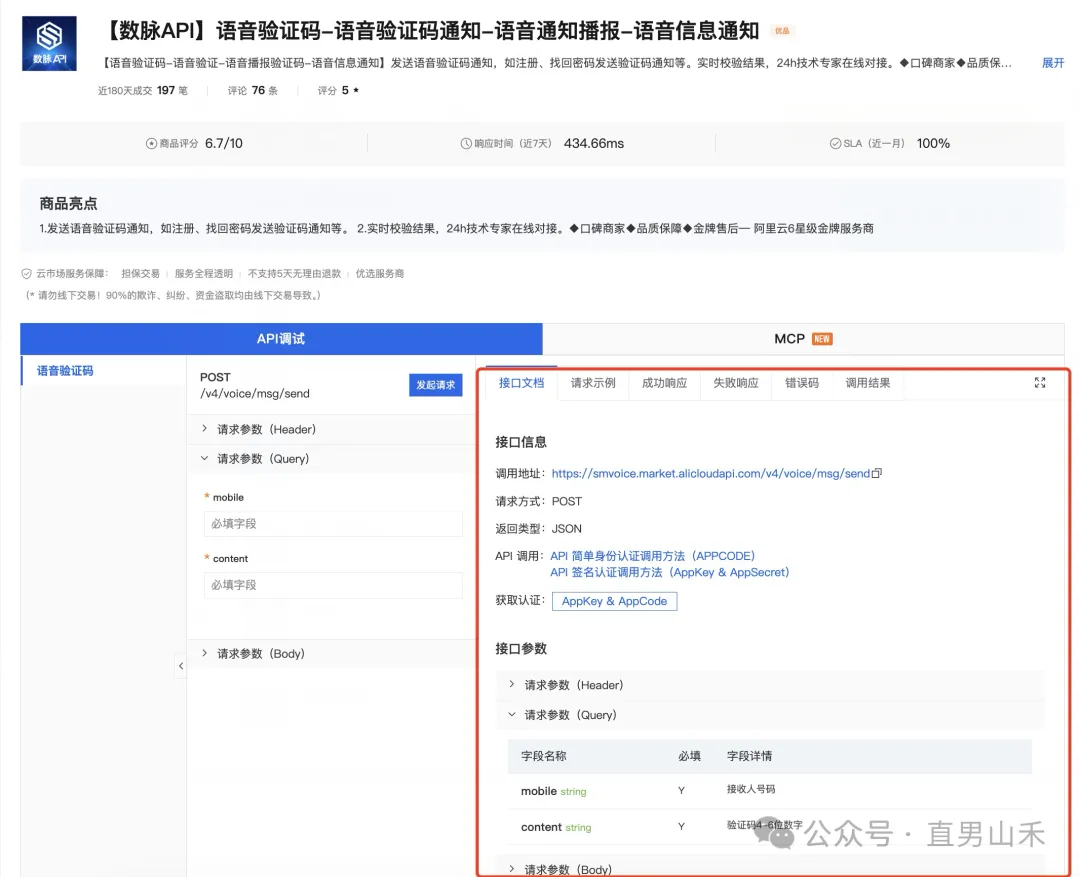Expand 请求参数 (Body) in debug panel
Screen dimensions: 1080x877
pyautogui.click(x=331, y=654)
